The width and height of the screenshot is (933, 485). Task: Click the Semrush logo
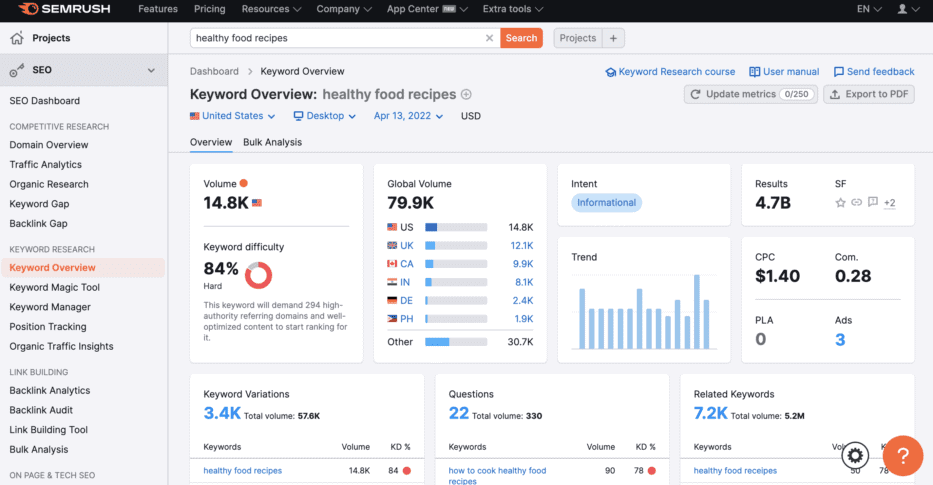tap(64, 9)
